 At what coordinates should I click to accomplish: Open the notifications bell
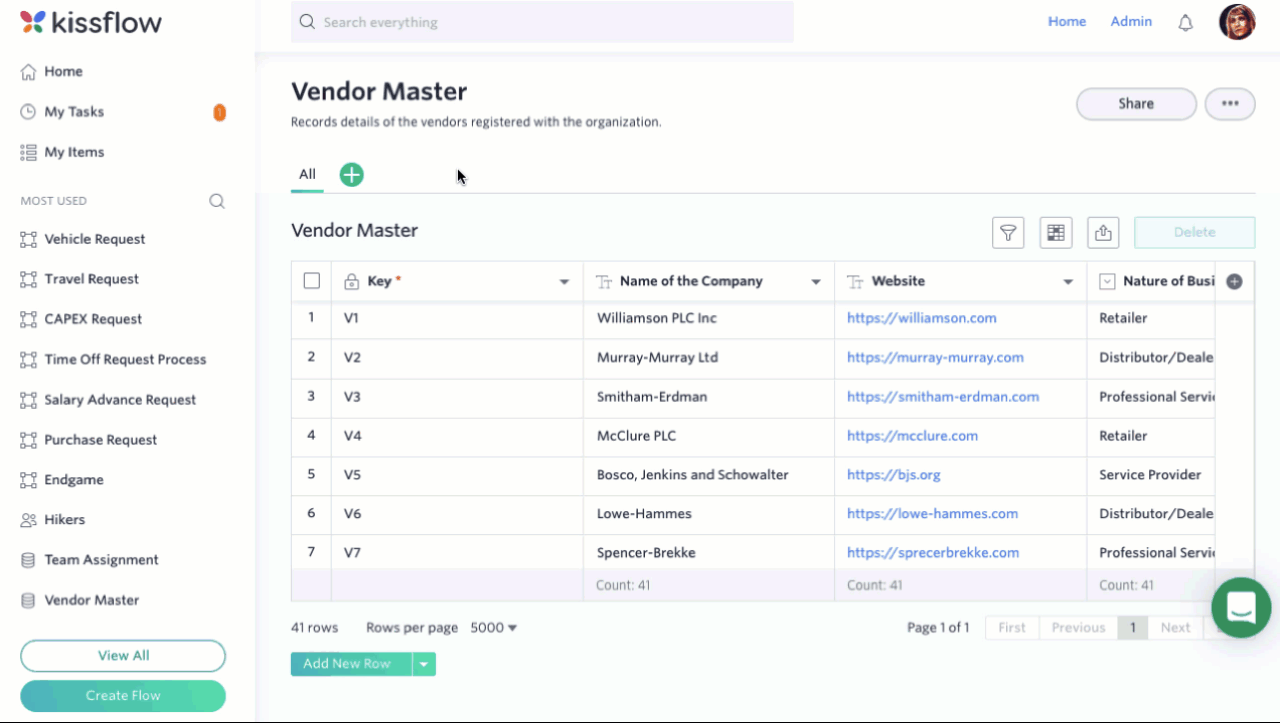[1186, 22]
